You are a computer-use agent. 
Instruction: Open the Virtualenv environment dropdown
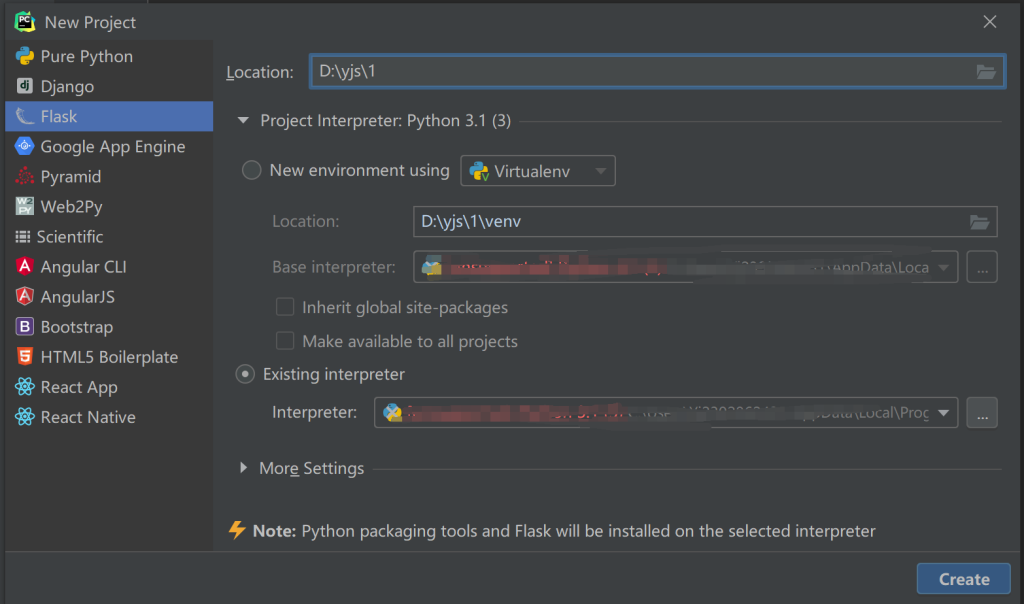pos(538,171)
